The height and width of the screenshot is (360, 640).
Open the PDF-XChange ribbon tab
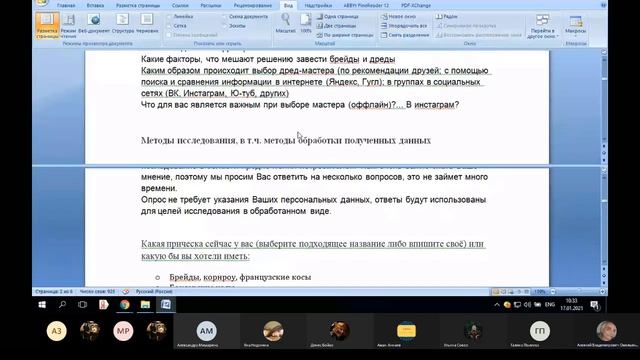click(x=416, y=6)
